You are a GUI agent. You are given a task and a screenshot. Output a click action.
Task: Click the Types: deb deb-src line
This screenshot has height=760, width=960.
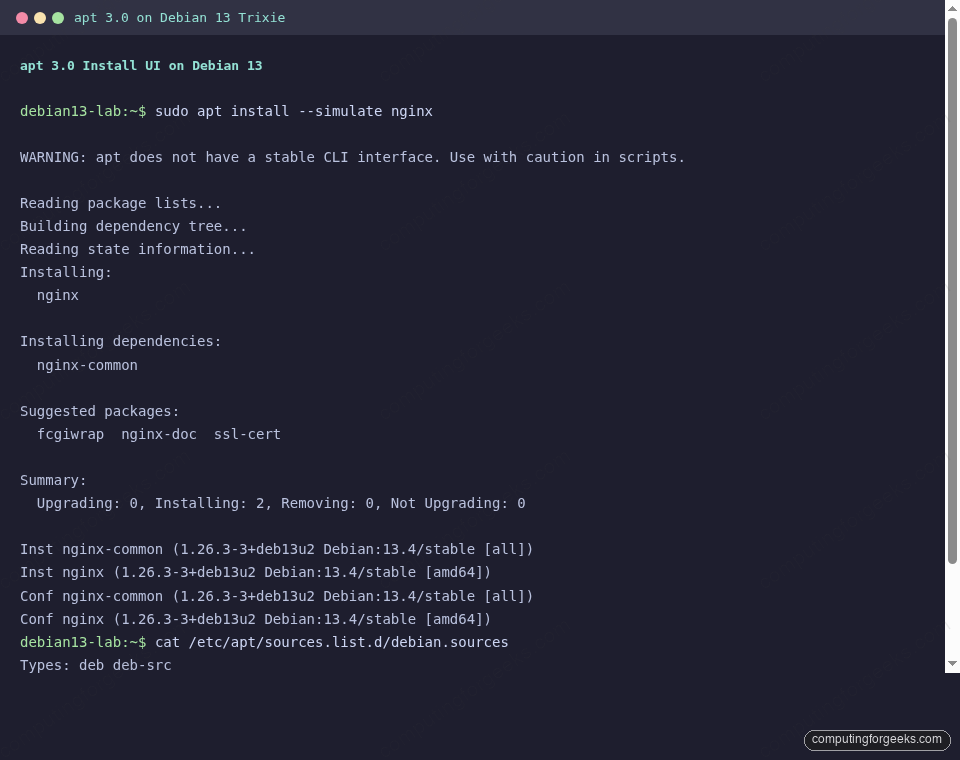95,665
